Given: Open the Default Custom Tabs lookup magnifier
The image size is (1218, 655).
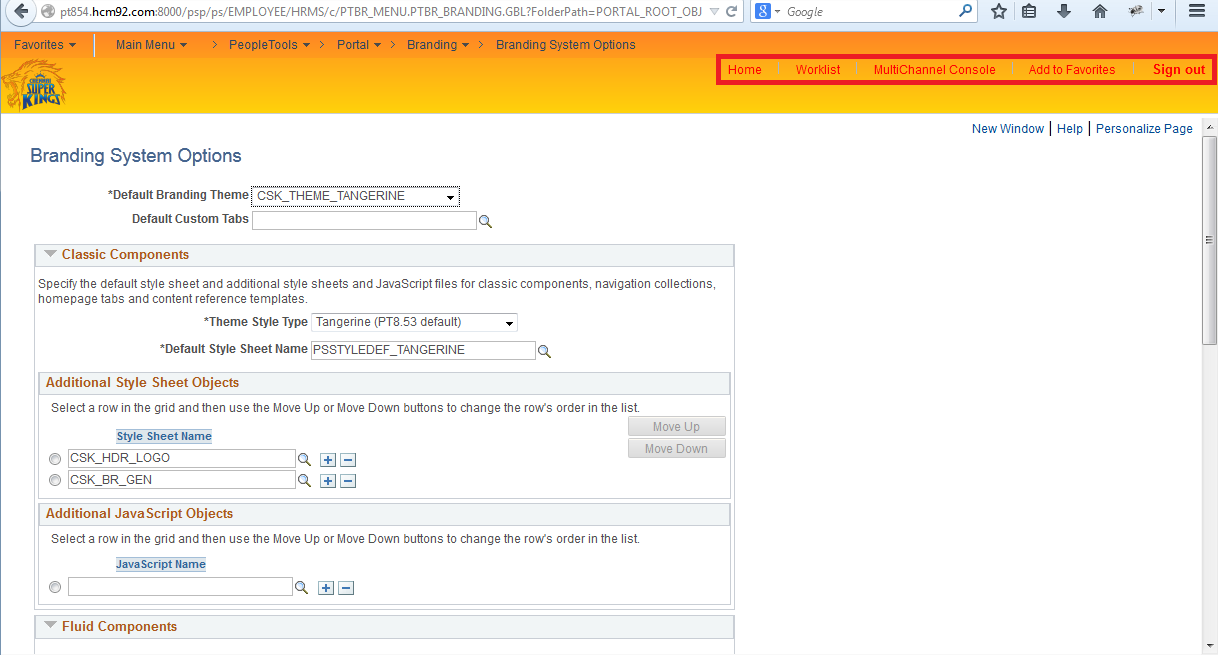Looking at the screenshot, I should [x=486, y=220].
